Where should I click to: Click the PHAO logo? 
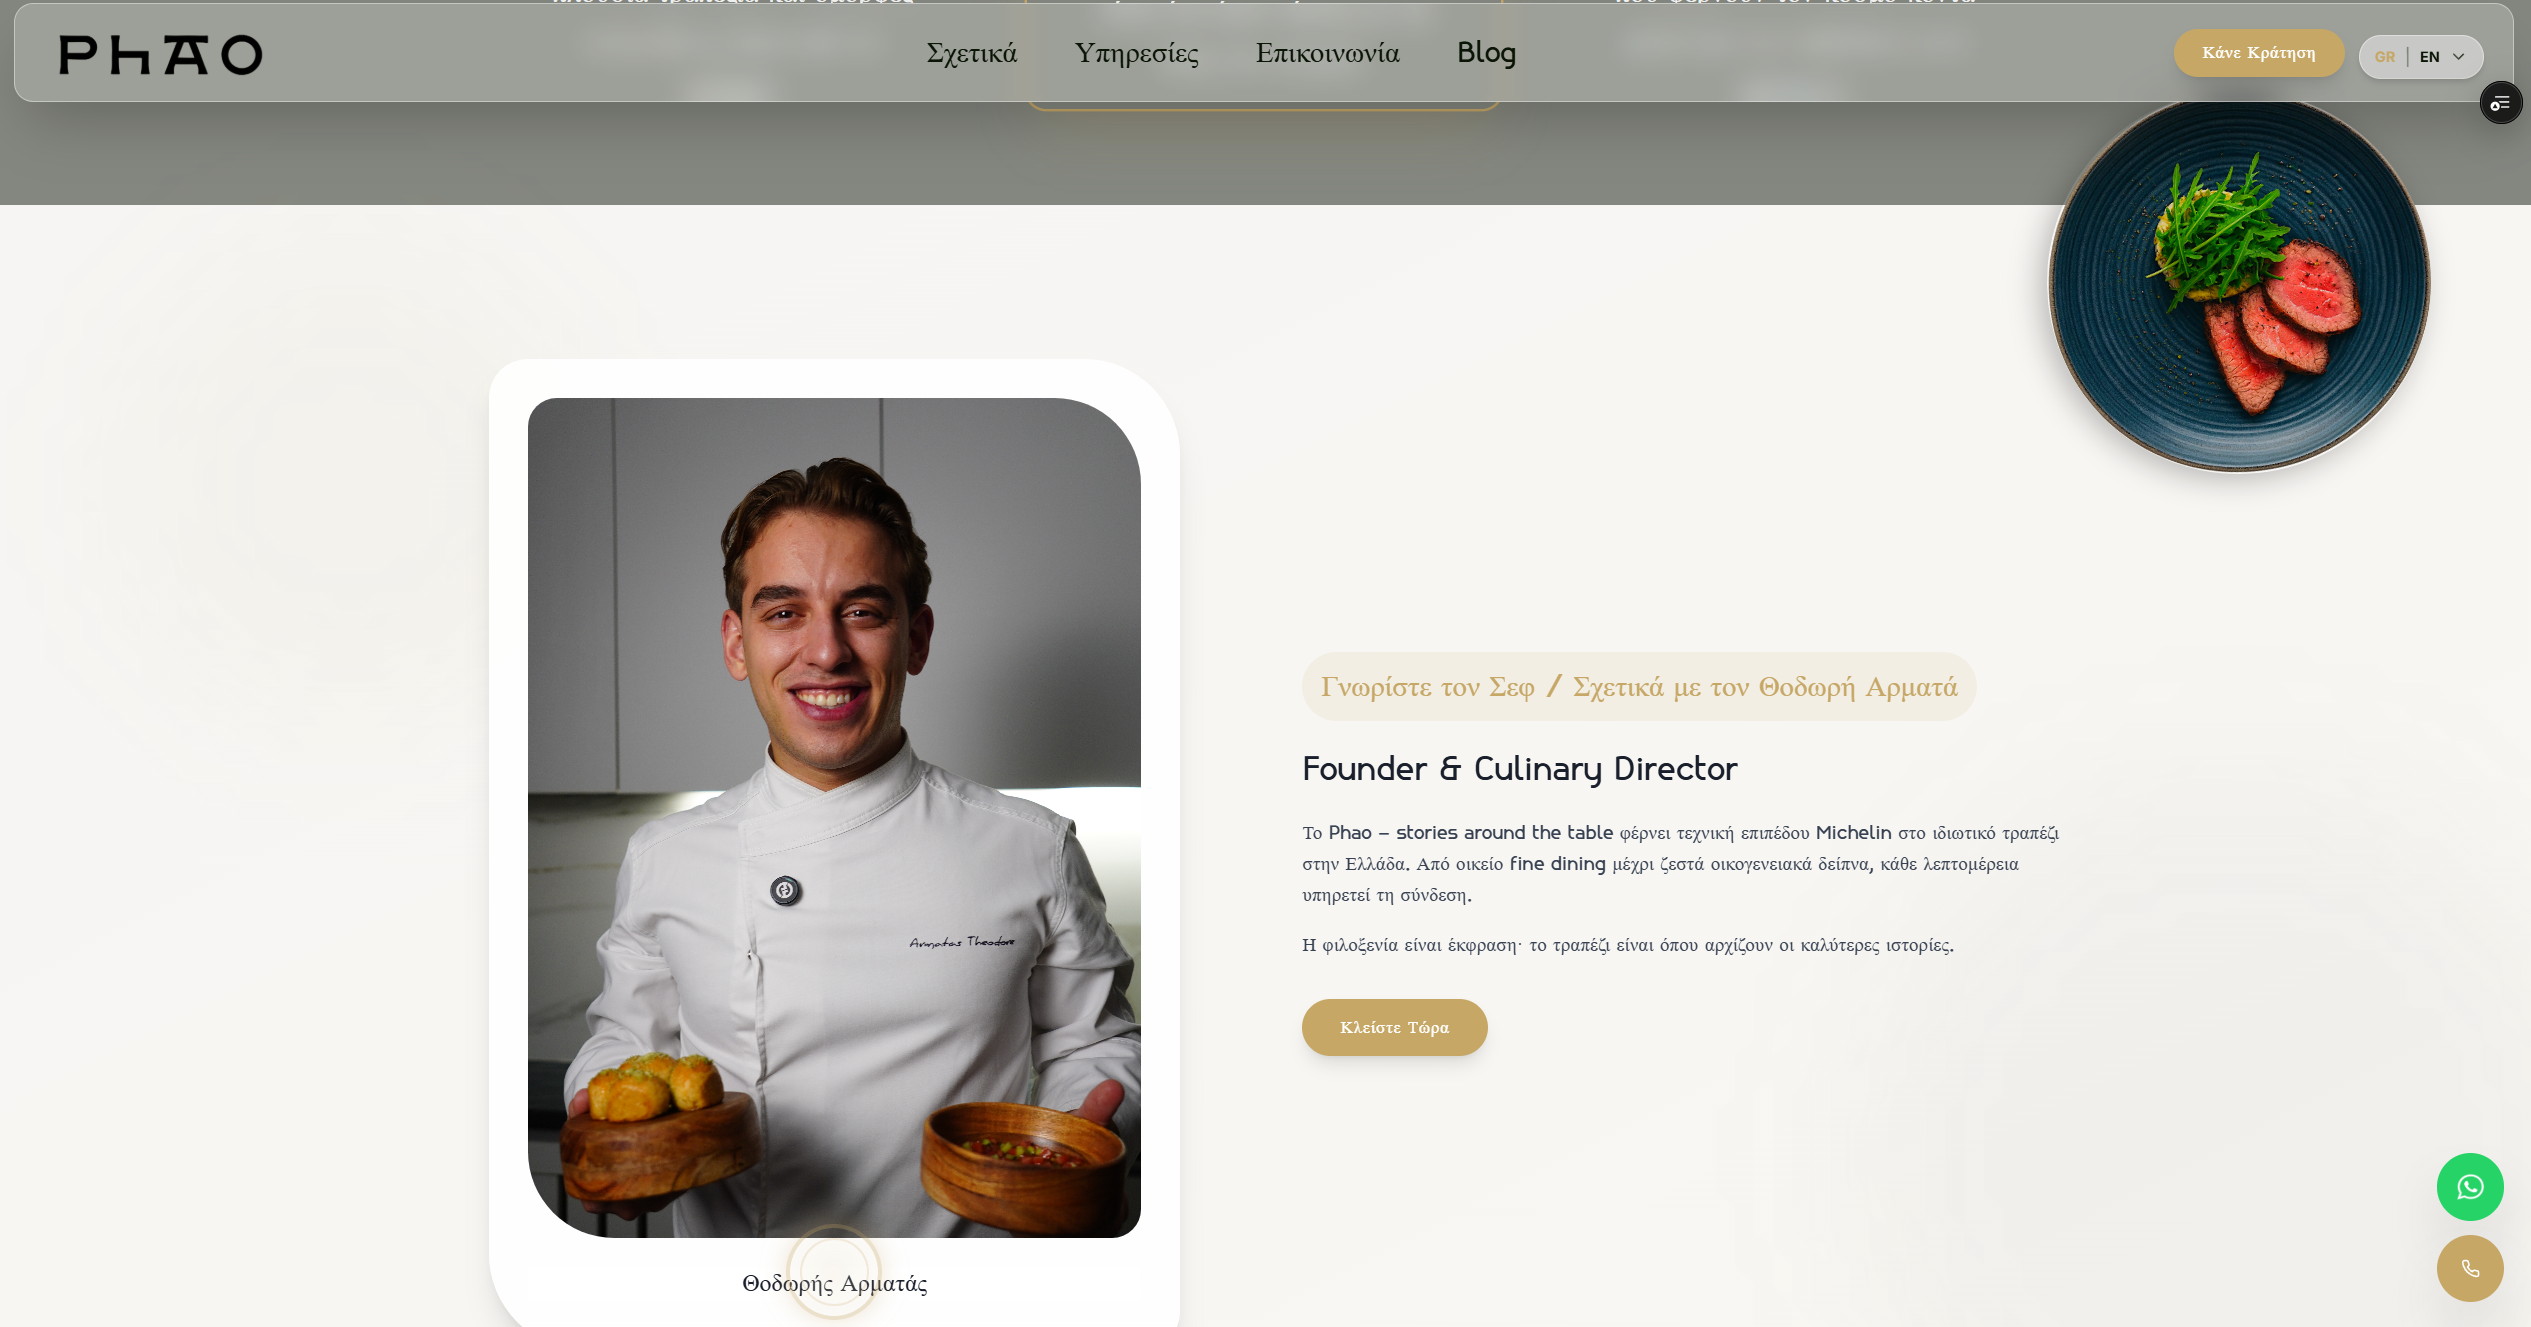click(x=161, y=55)
